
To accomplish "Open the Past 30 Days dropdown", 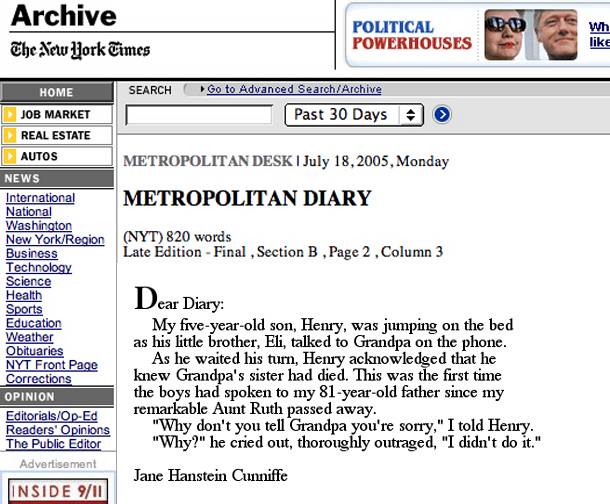I will click(354, 115).
